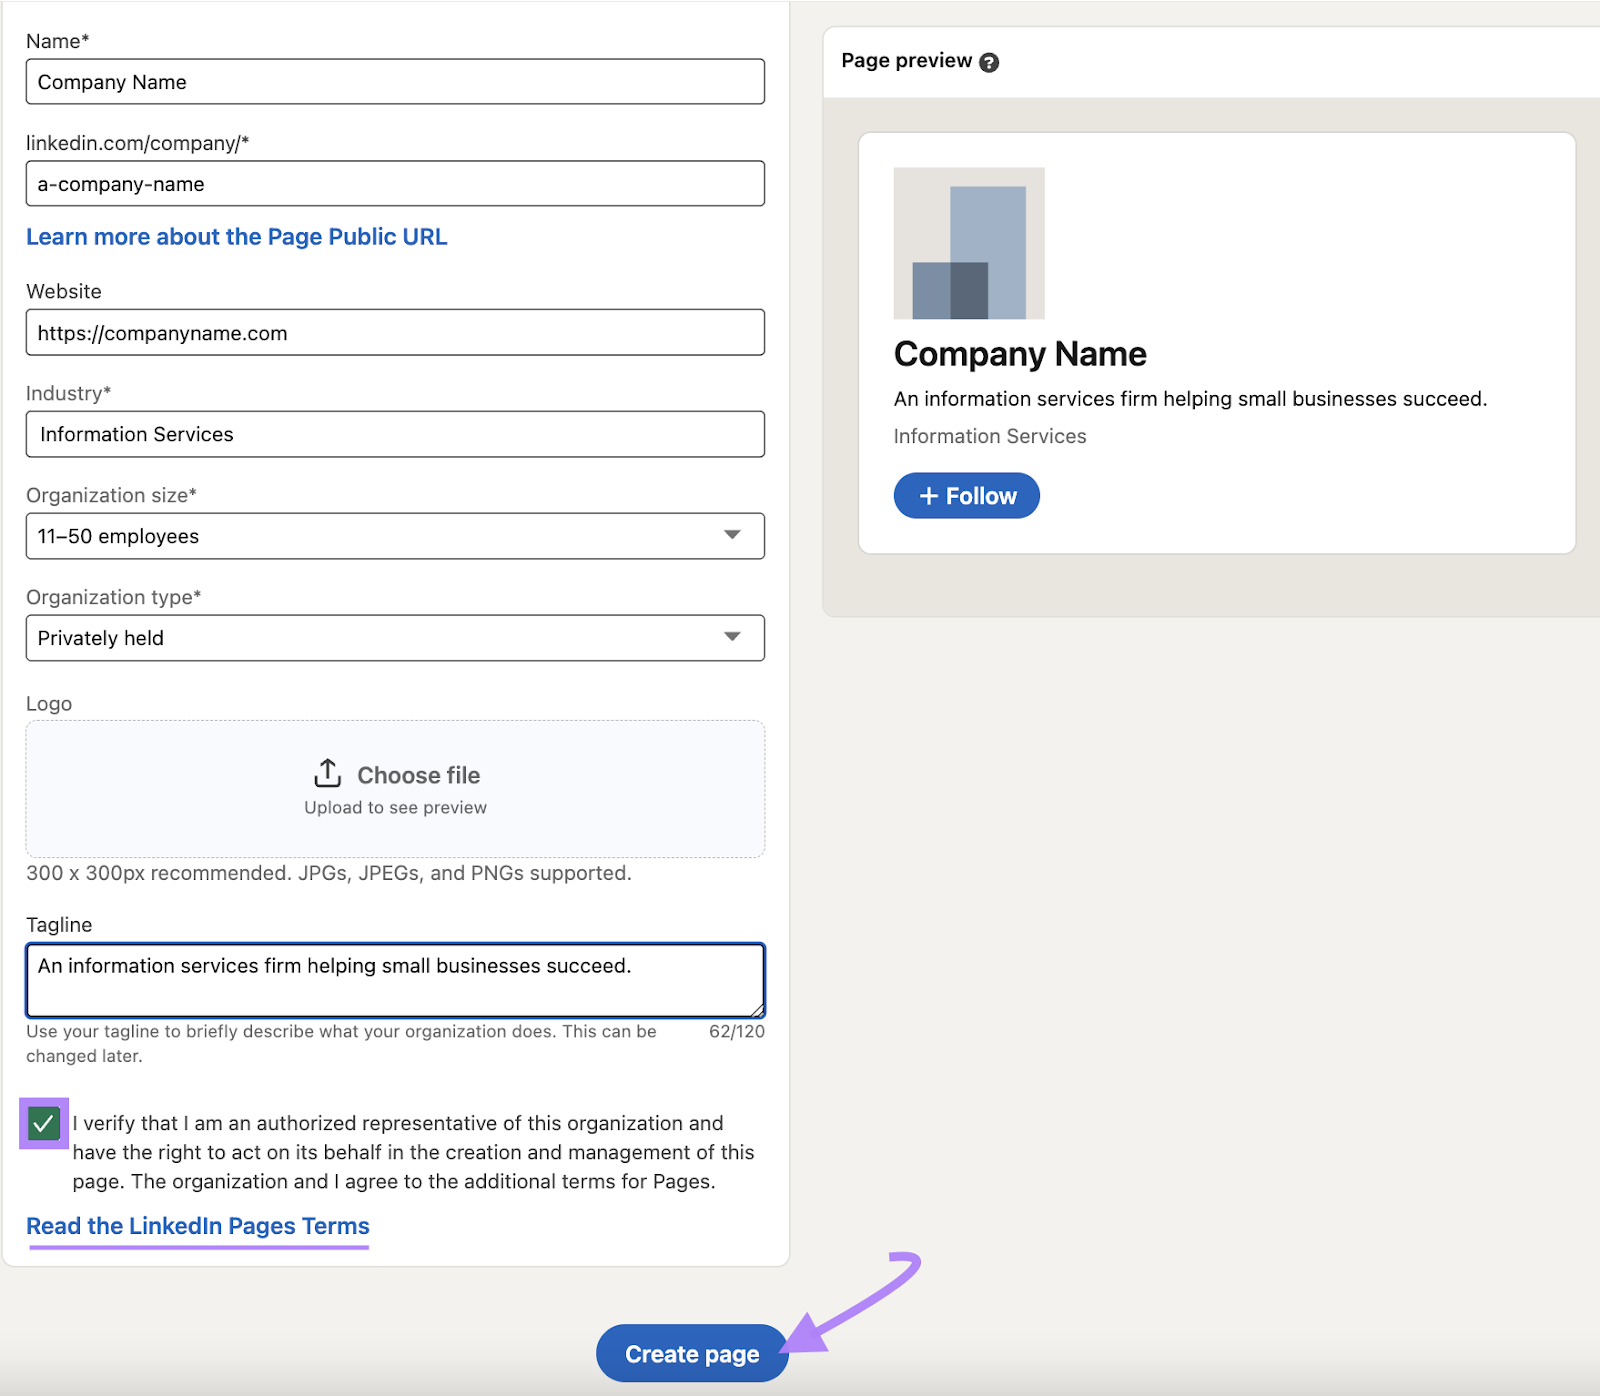Check the authorized representative verification checkbox
Image resolution: width=1600 pixels, height=1396 pixels.
tap(44, 1124)
